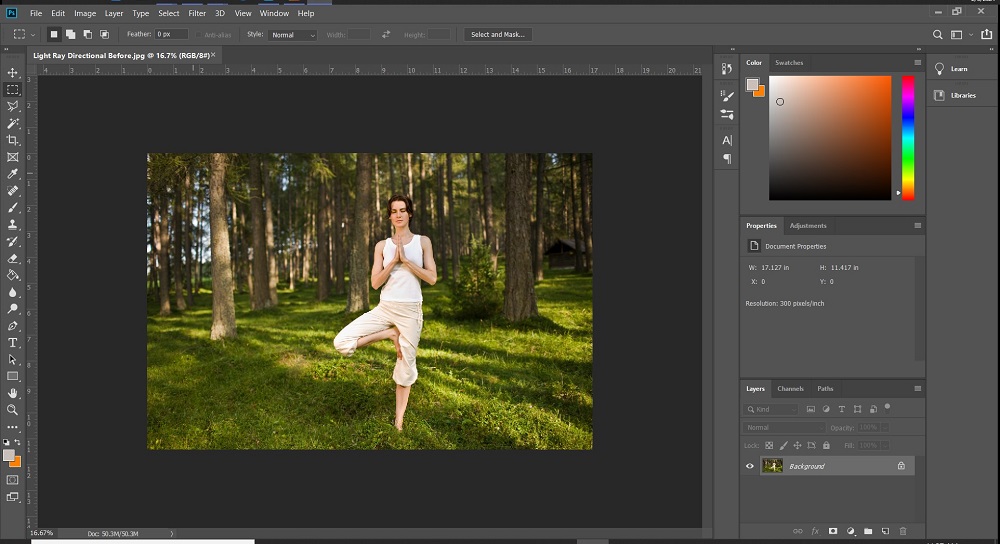This screenshot has height=544, width=1000.
Task: Select the Move tool
Action: pyautogui.click(x=13, y=73)
